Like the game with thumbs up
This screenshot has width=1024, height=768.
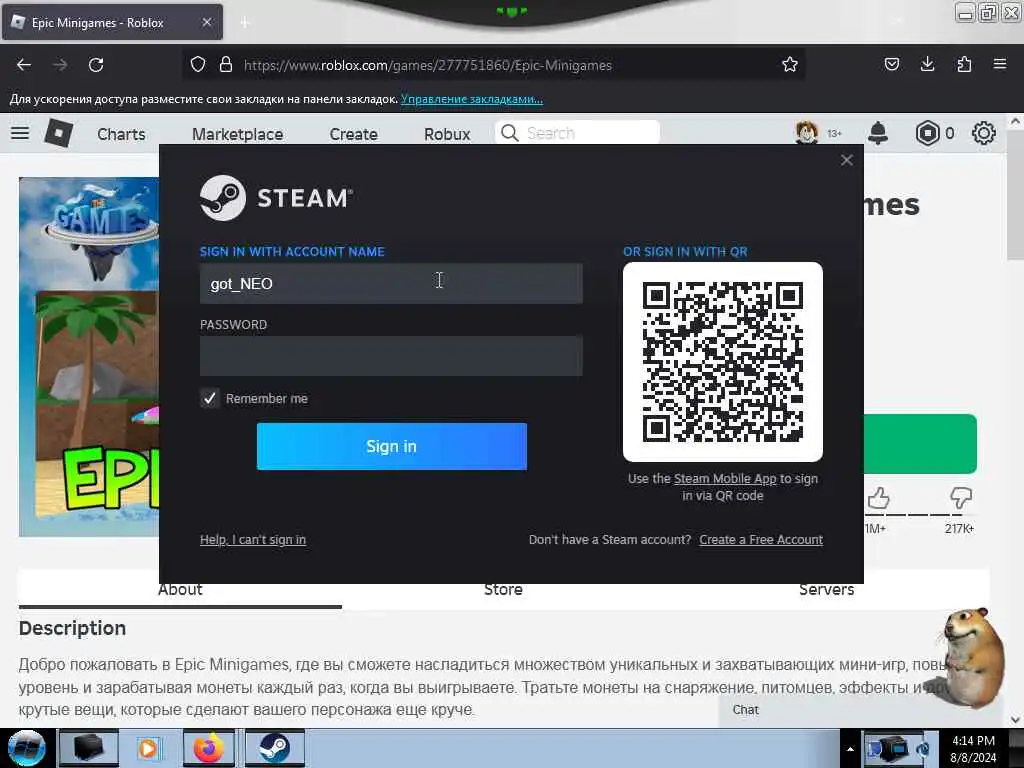click(878, 499)
